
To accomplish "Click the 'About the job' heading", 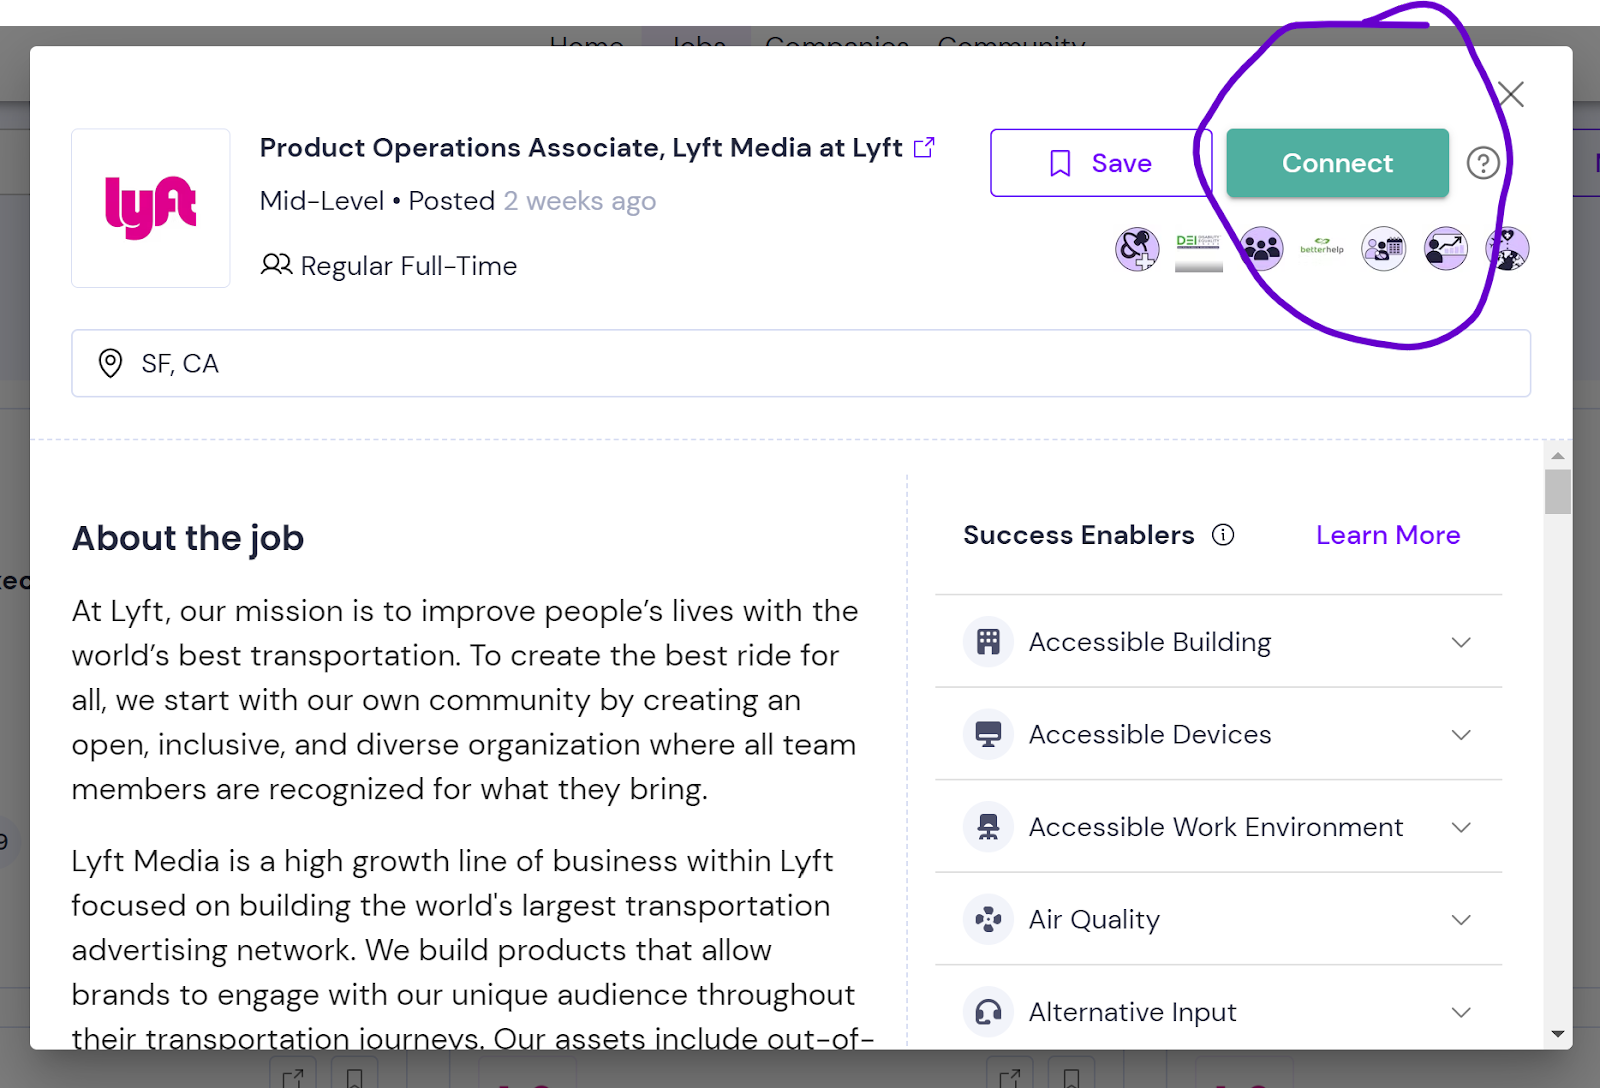I will tap(188, 538).
